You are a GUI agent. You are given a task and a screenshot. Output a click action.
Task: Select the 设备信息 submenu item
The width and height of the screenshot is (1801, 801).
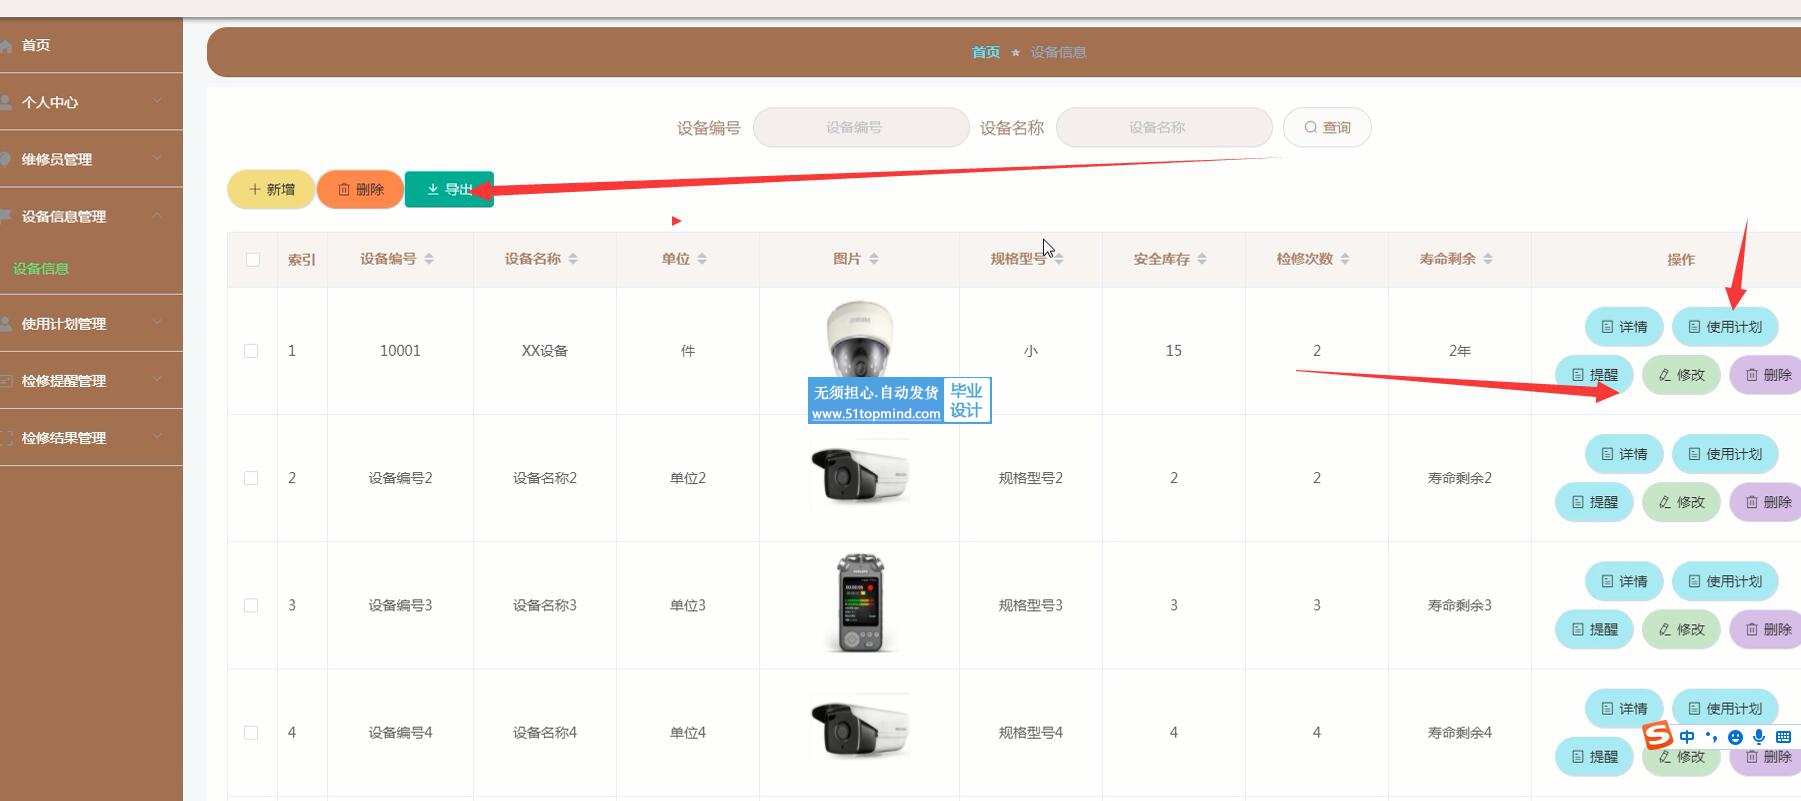[41, 269]
